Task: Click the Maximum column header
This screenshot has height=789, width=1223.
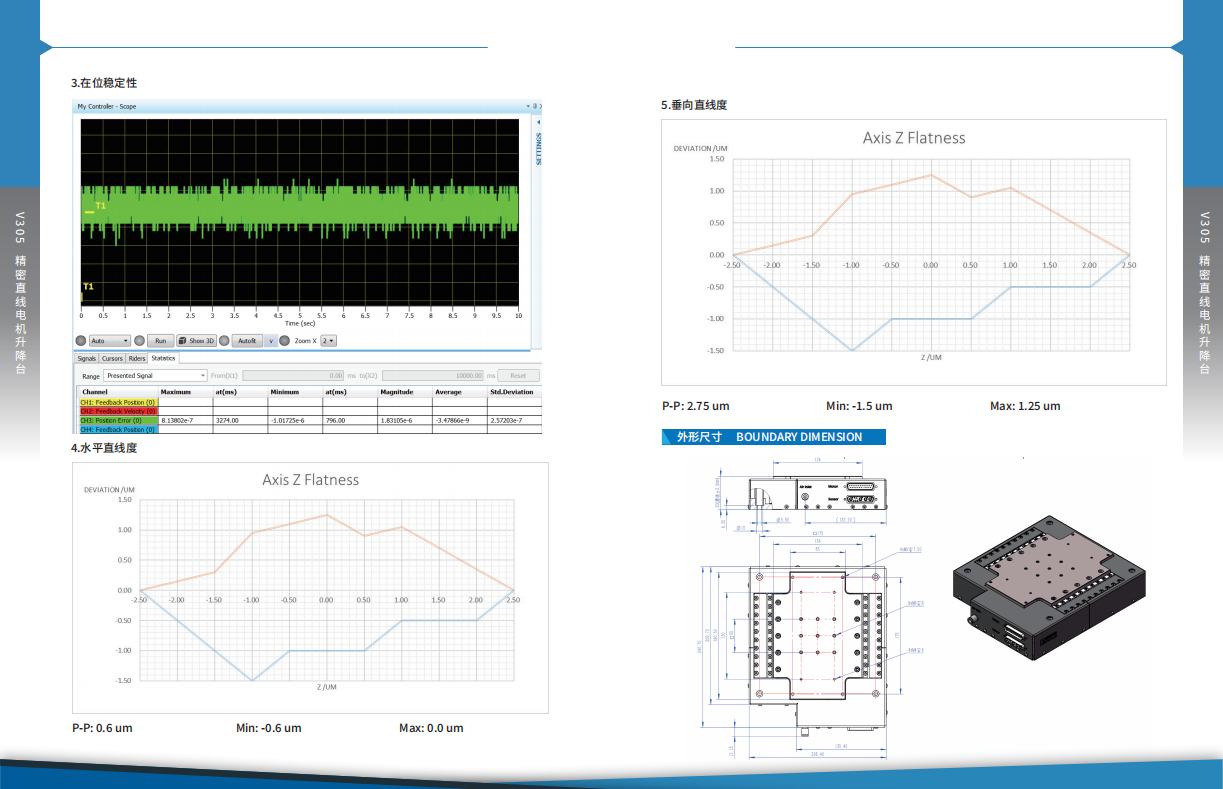Action: coord(185,392)
